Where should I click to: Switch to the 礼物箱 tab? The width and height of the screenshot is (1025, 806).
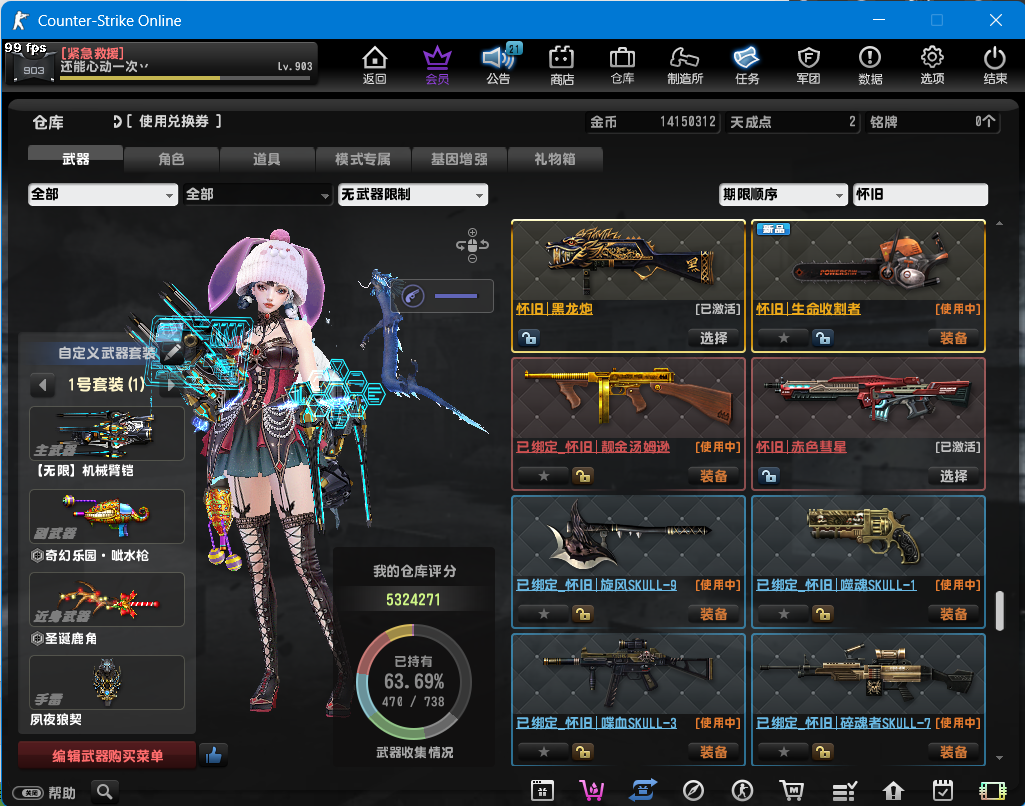[x=554, y=159]
